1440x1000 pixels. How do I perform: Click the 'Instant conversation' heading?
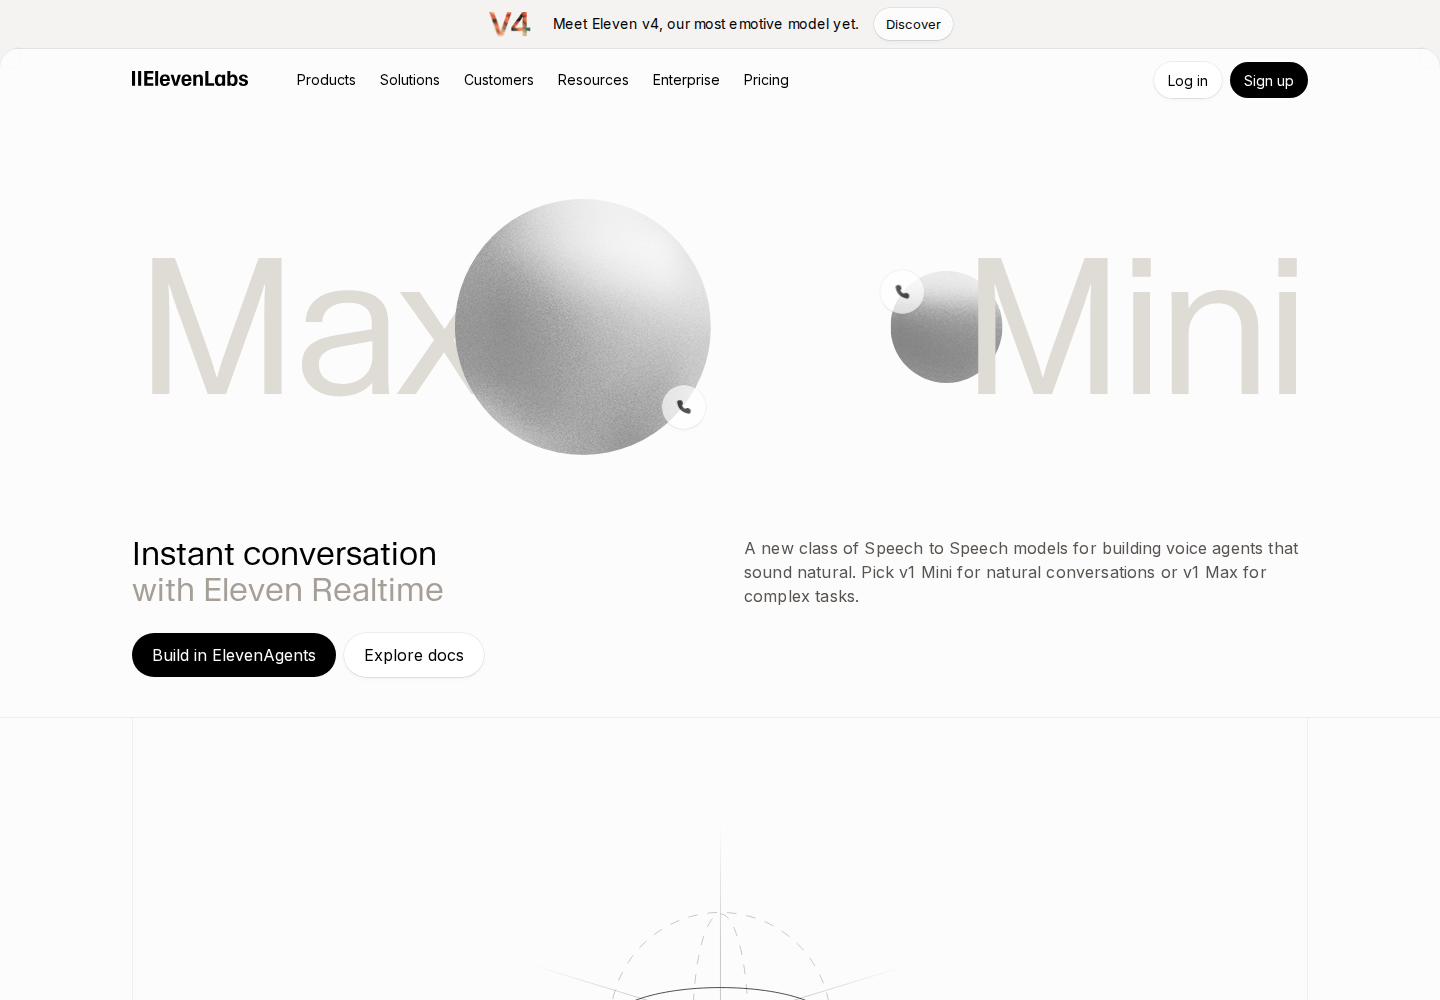coord(284,554)
